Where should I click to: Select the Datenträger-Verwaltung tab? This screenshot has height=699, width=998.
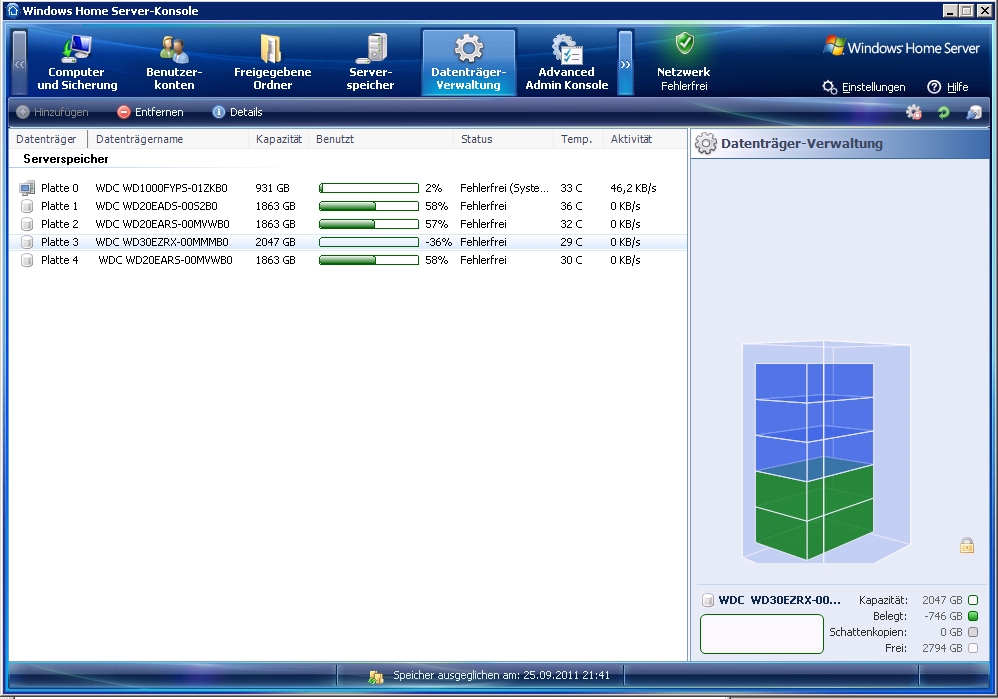(468, 63)
